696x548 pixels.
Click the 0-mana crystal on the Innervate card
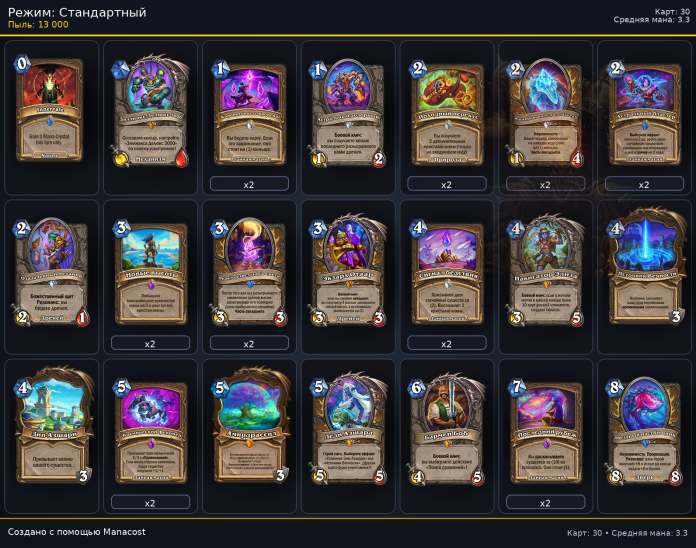22,64
